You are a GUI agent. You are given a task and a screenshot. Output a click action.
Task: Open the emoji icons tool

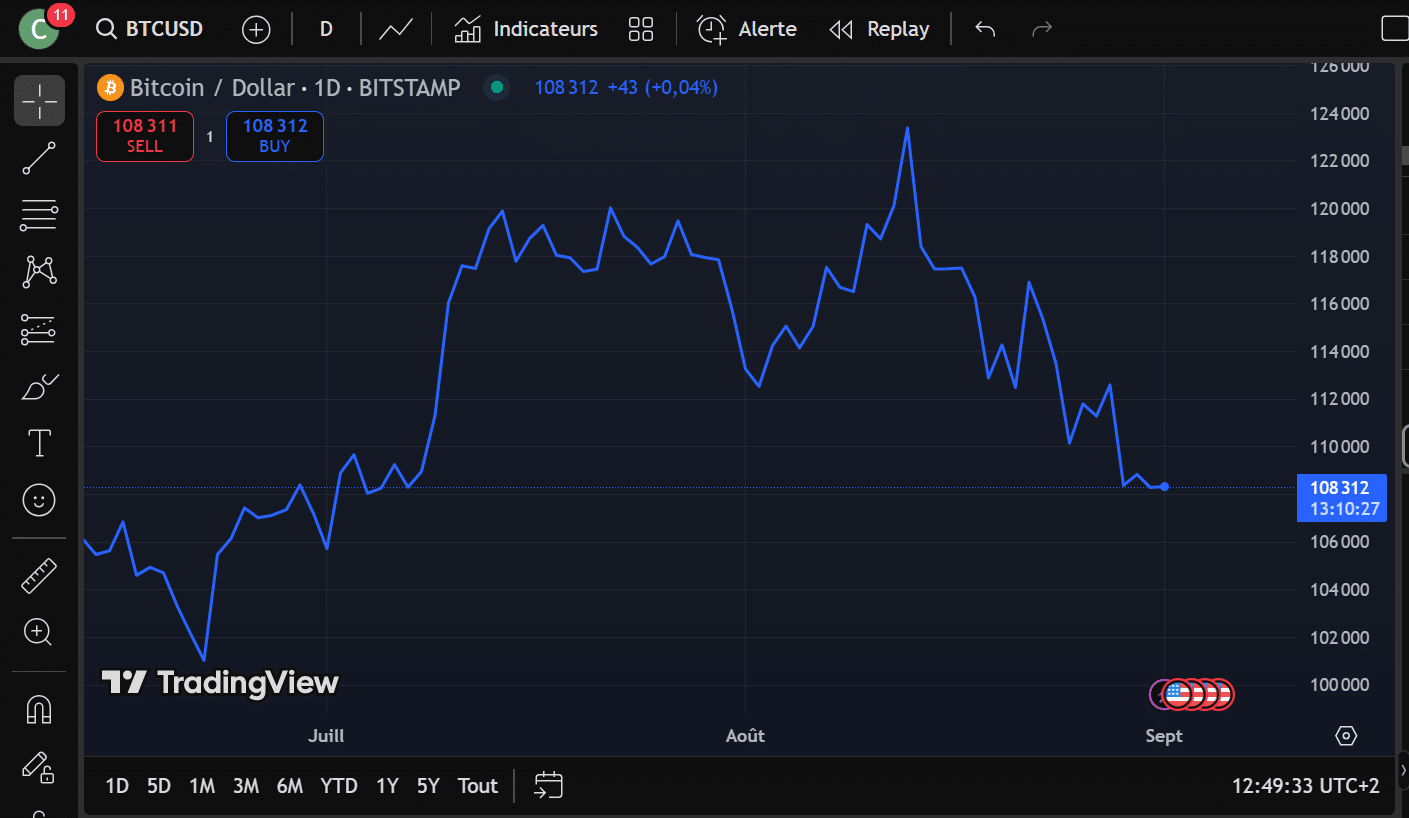tap(39, 500)
